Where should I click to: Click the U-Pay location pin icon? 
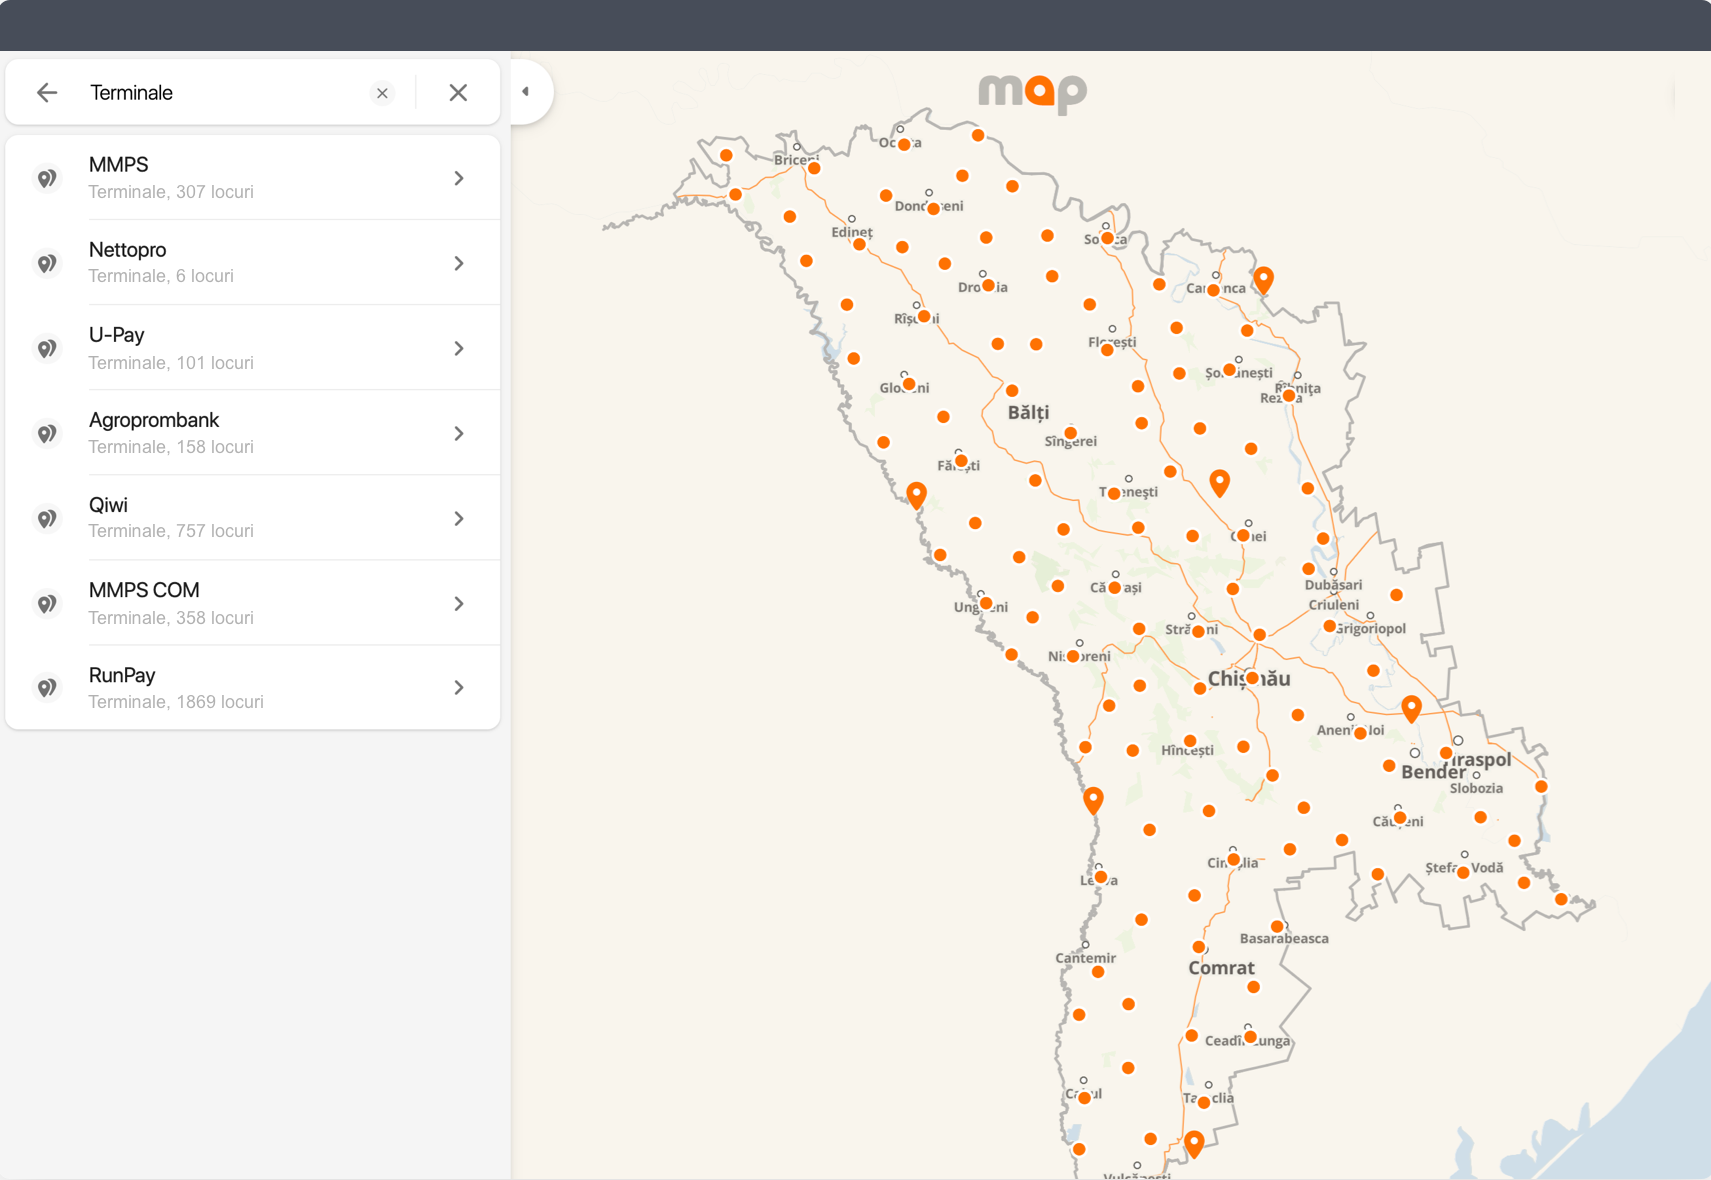(47, 349)
